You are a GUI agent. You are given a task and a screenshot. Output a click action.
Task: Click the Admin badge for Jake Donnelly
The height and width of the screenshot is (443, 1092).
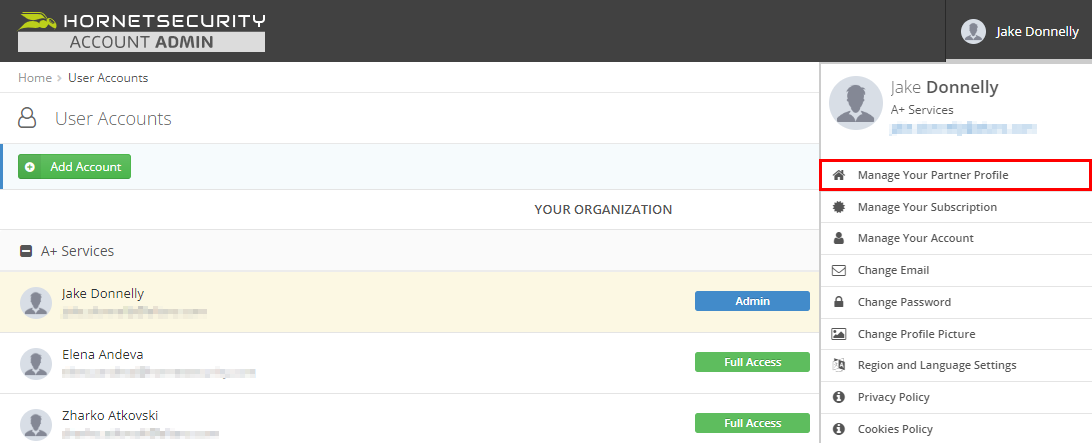click(x=752, y=301)
